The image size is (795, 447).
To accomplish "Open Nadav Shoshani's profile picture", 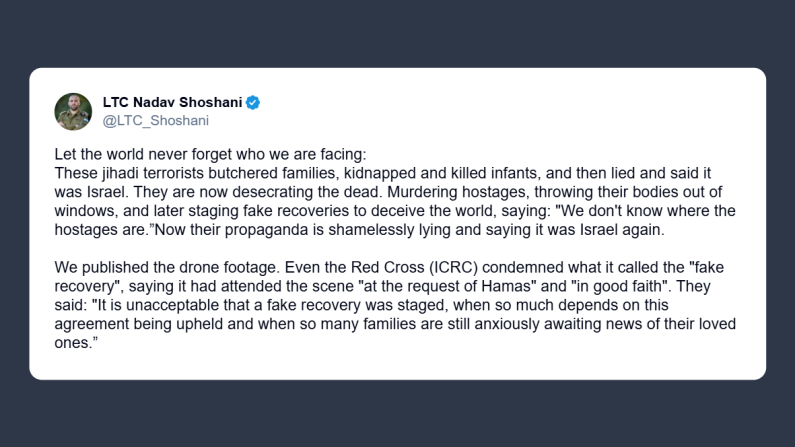I will click(x=73, y=111).
